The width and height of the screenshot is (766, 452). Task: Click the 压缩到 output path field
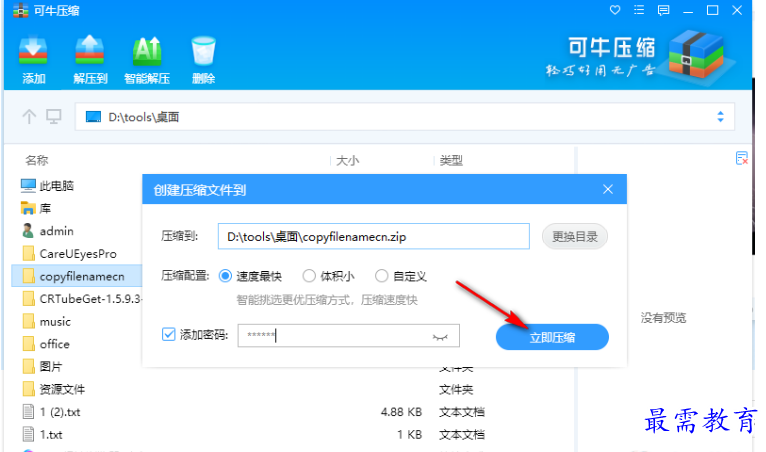pyautogui.click(x=374, y=237)
